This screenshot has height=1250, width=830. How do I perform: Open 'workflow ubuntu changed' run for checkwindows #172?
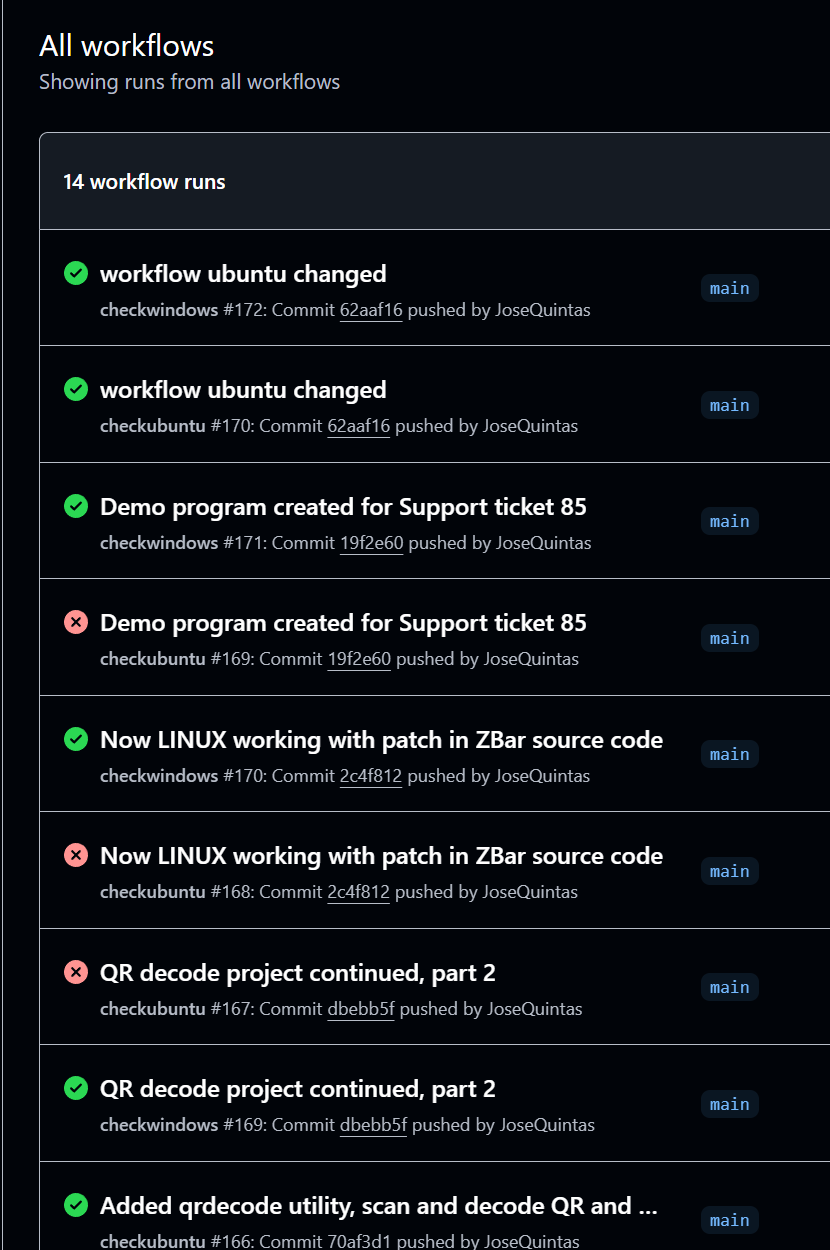(243, 274)
